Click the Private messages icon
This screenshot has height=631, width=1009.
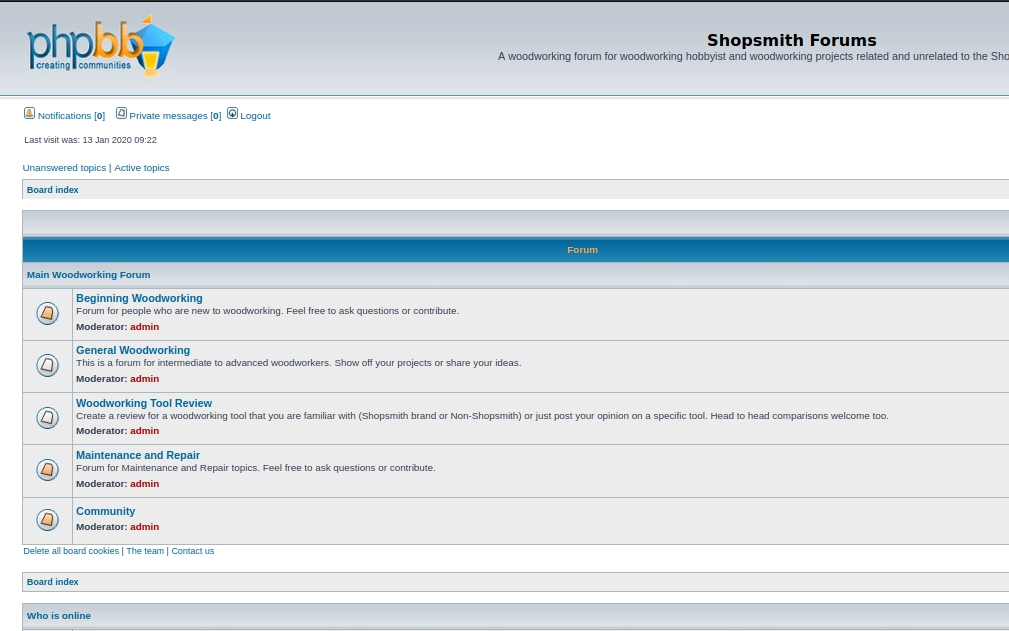pyautogui.click(x=121, y=113)
